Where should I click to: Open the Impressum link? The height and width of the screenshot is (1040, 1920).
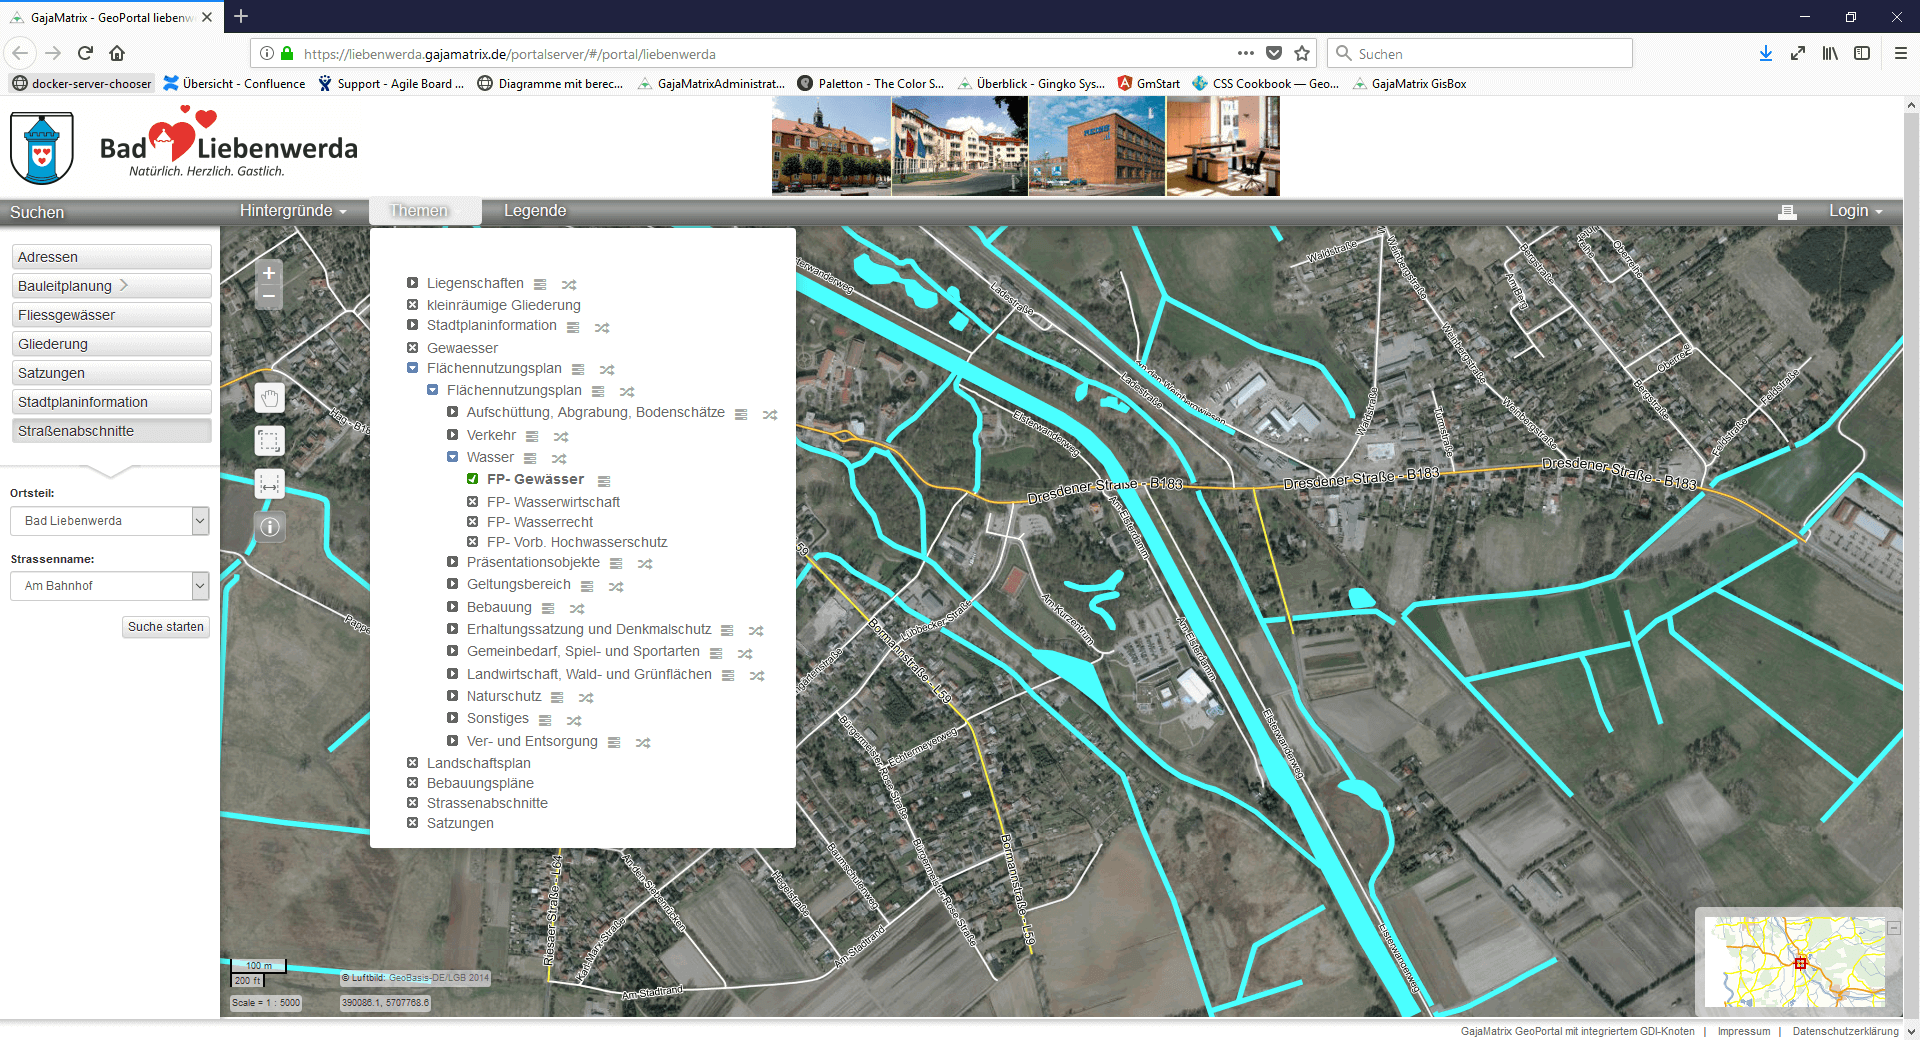(1743, 1031)
